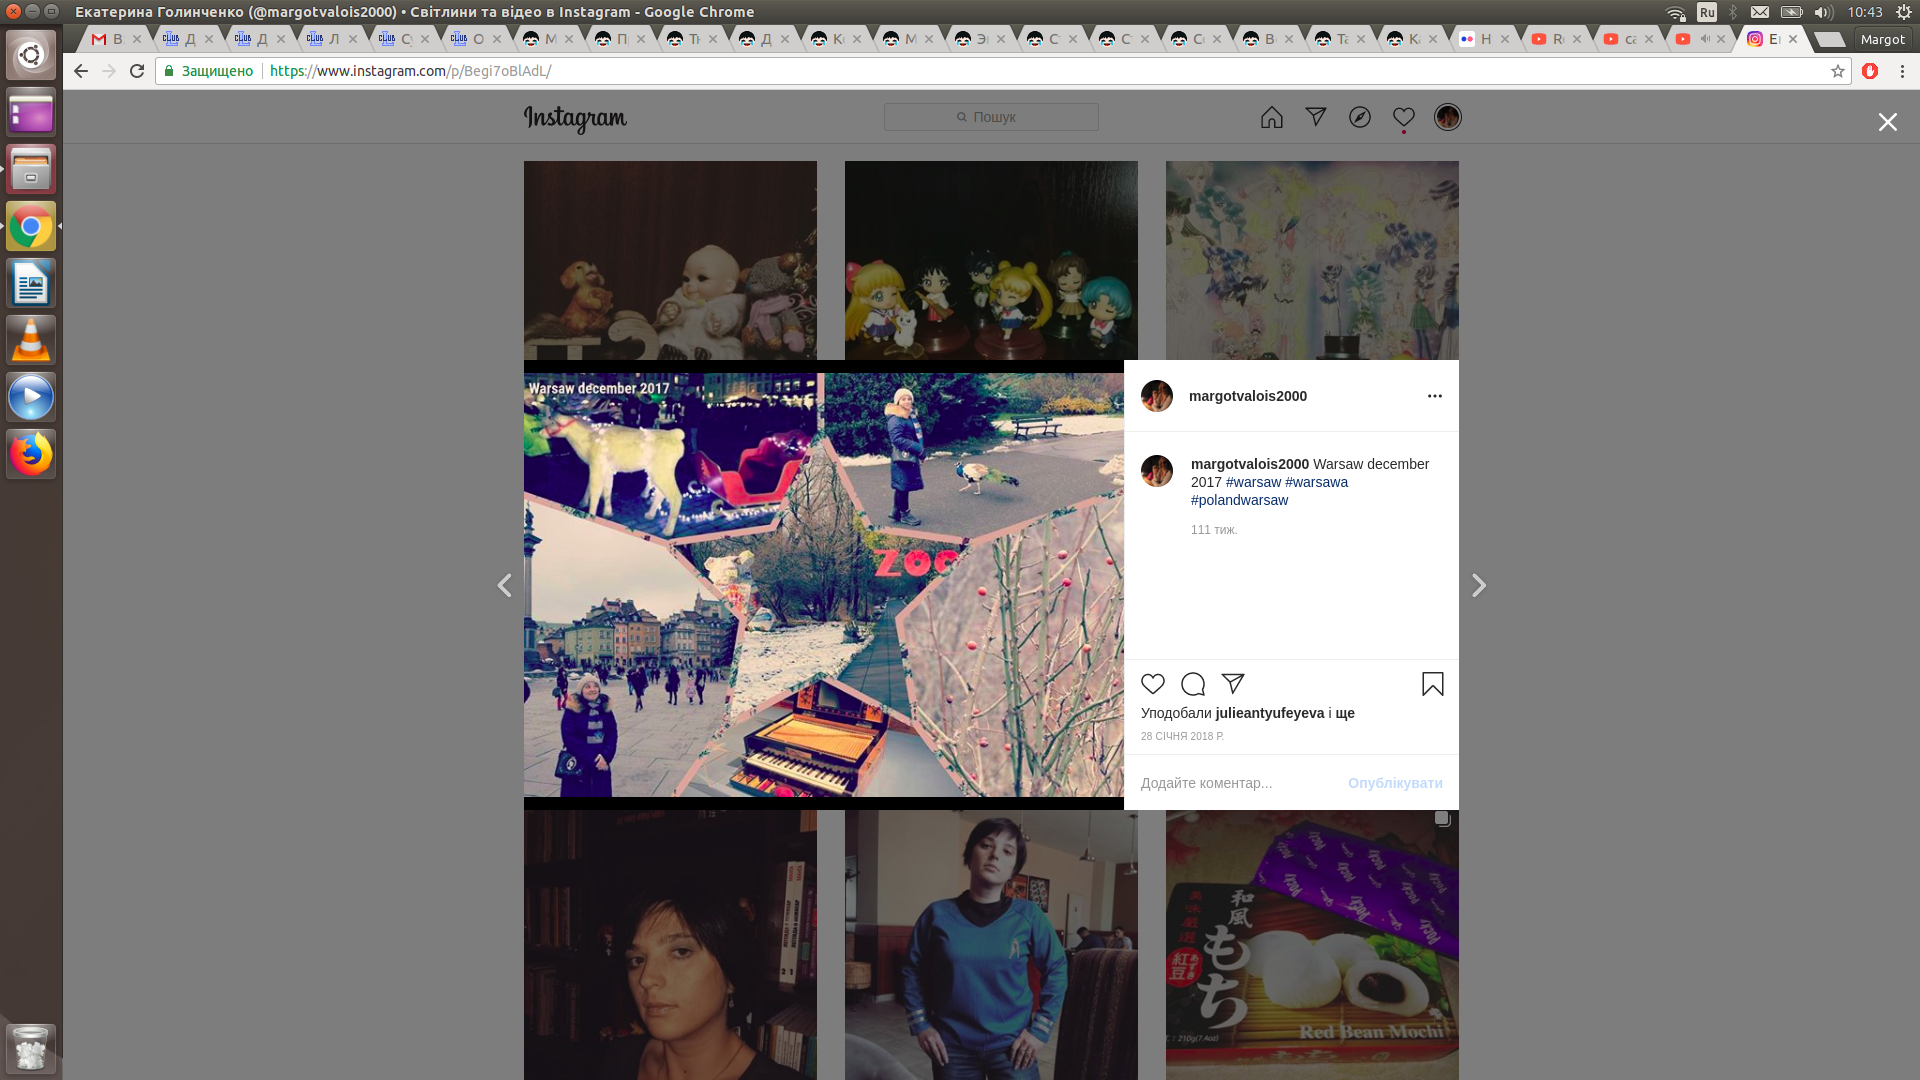Click margotvalois2000 username in post header
The width and height of the screenshot is (1920, 1080).
1247,396
